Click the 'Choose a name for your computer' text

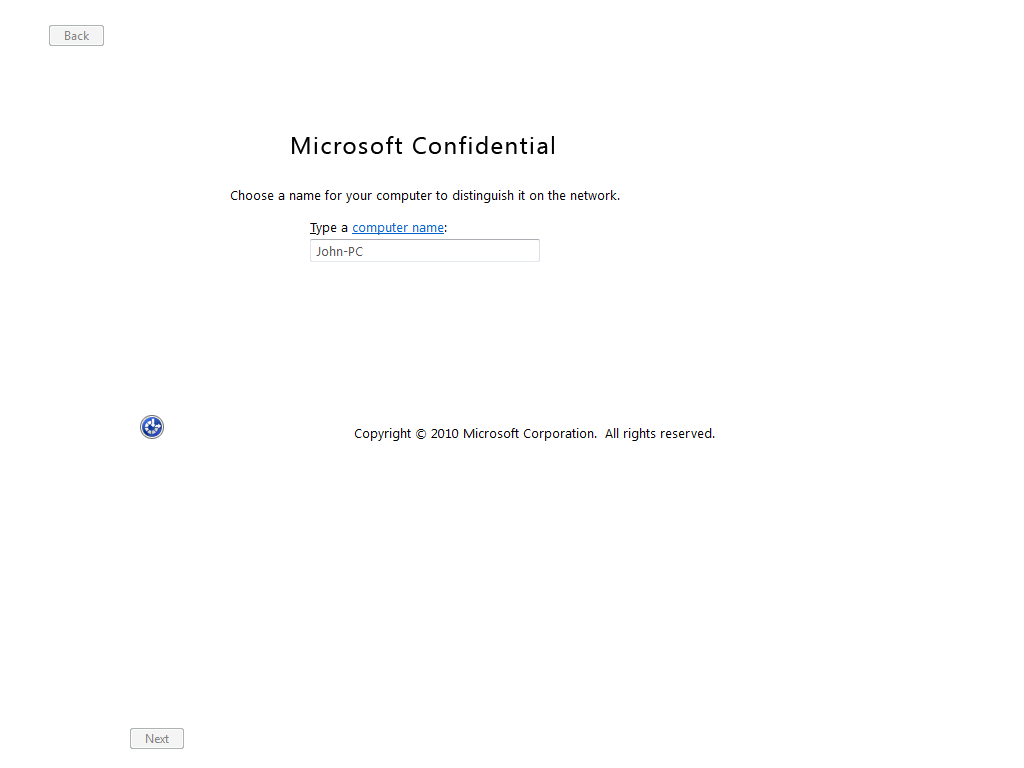tap(424, 195)
